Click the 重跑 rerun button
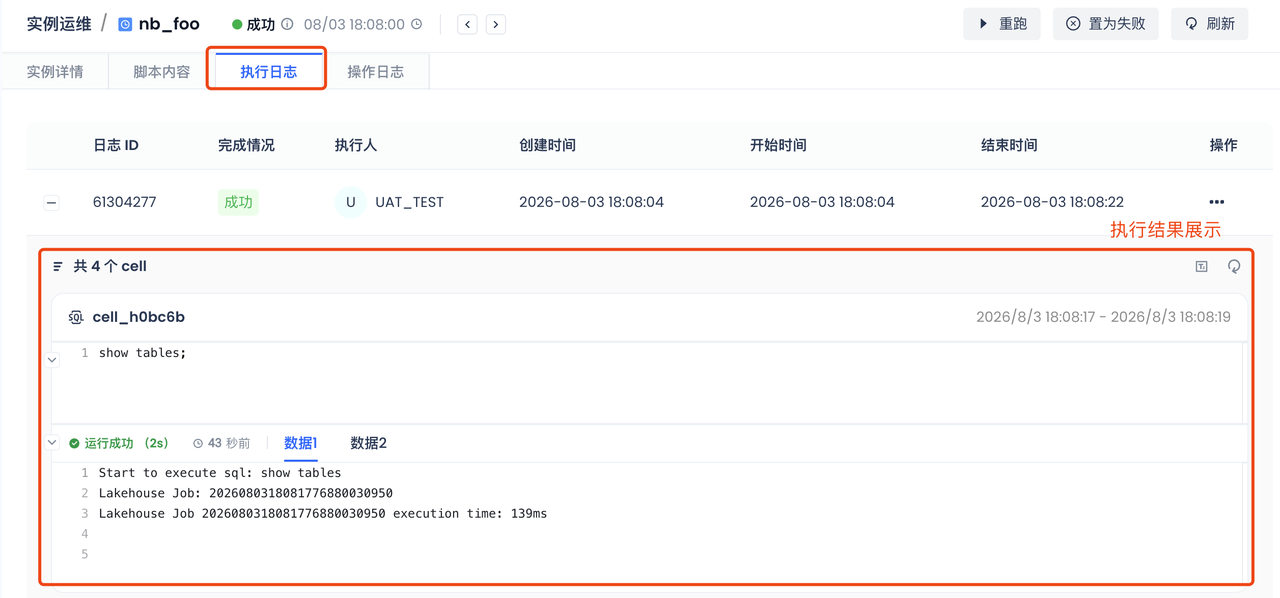This screenshot has width=1280, height=598. (x=1002, y=24)
